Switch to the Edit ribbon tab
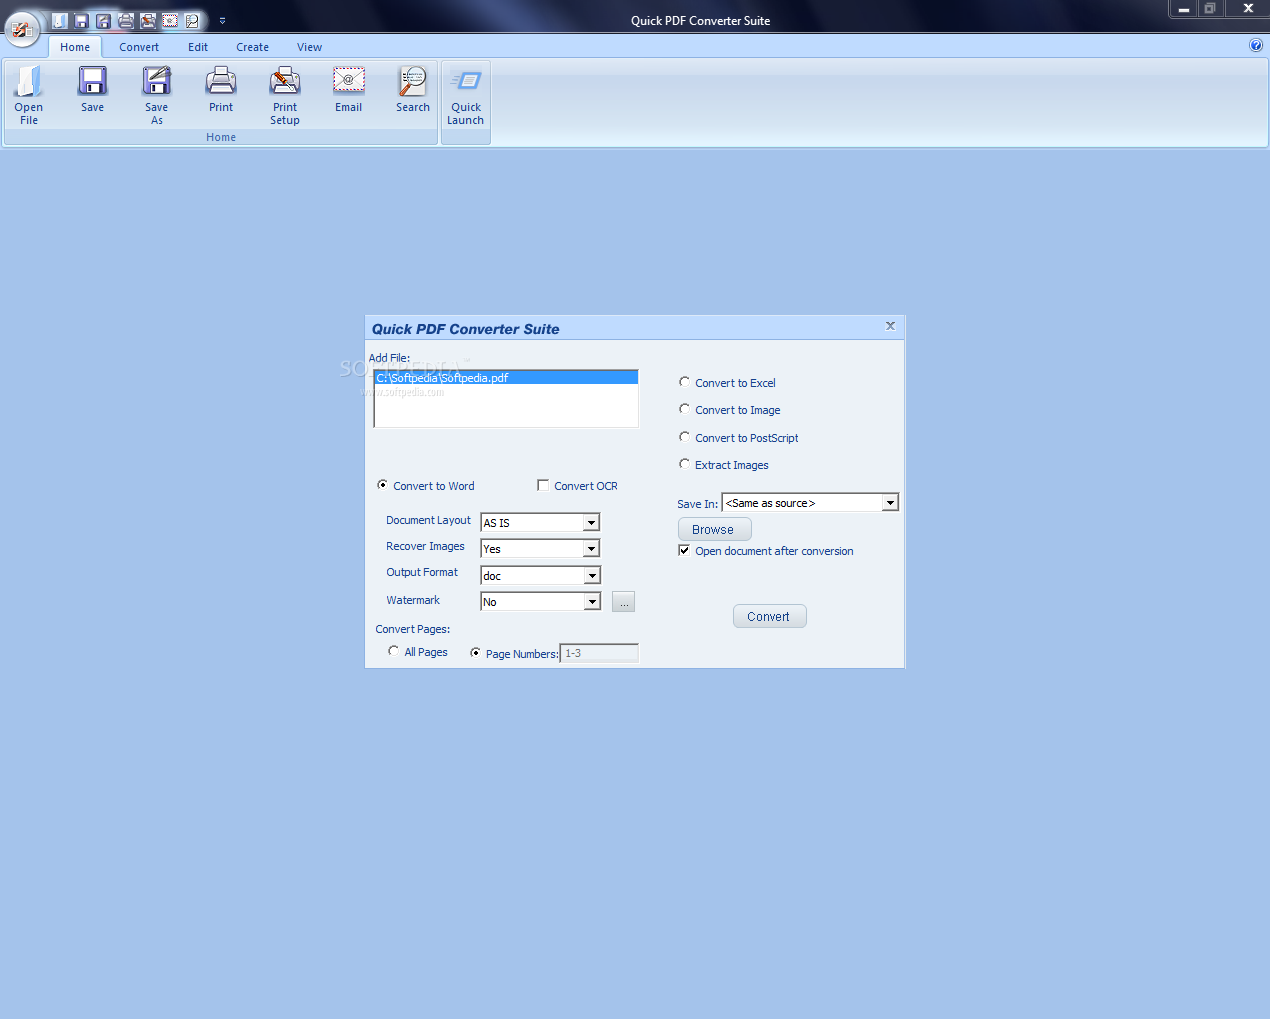The width and height of the screenshot is (1271, 1020). tap(198, 47)
